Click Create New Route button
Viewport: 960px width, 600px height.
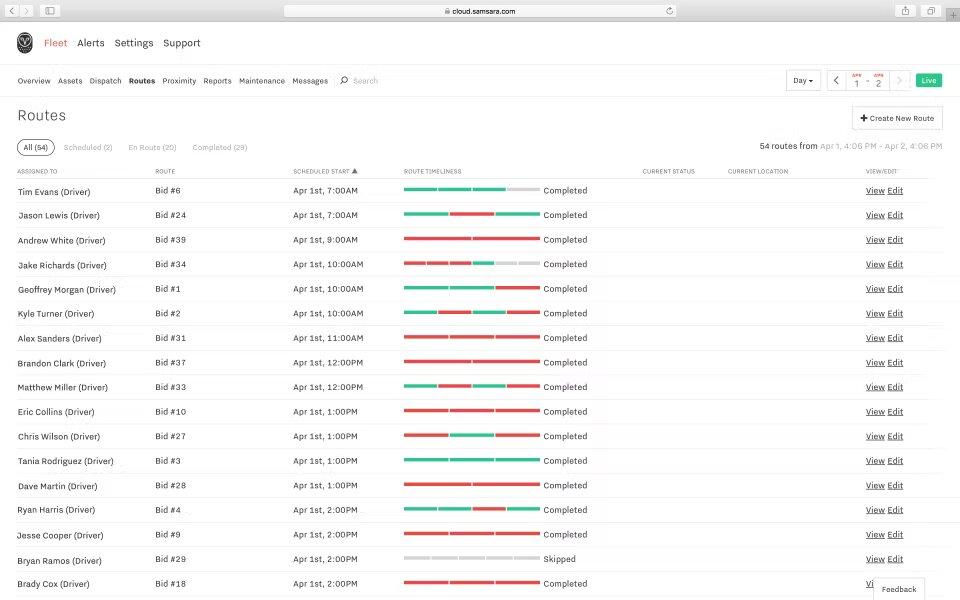pos(897,118)
